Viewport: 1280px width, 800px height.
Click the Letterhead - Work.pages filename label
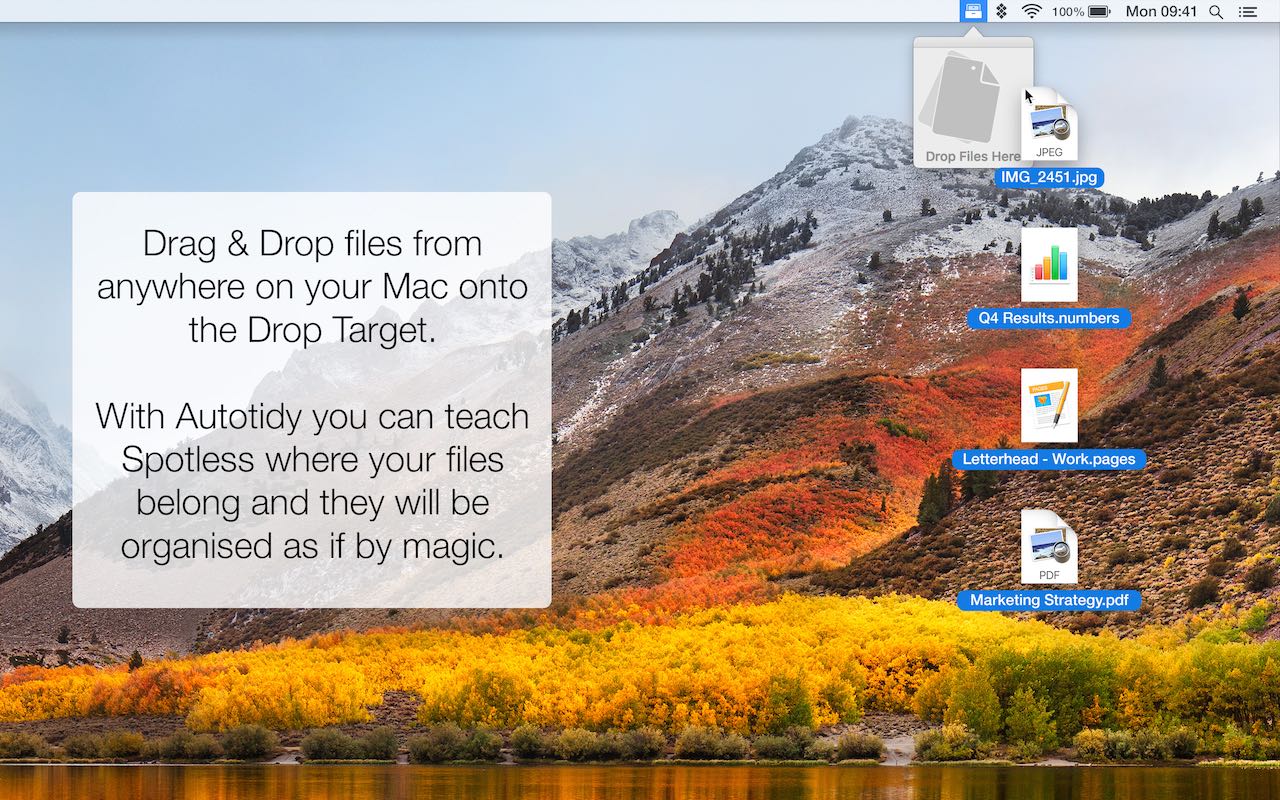(x=1049, y=459)
